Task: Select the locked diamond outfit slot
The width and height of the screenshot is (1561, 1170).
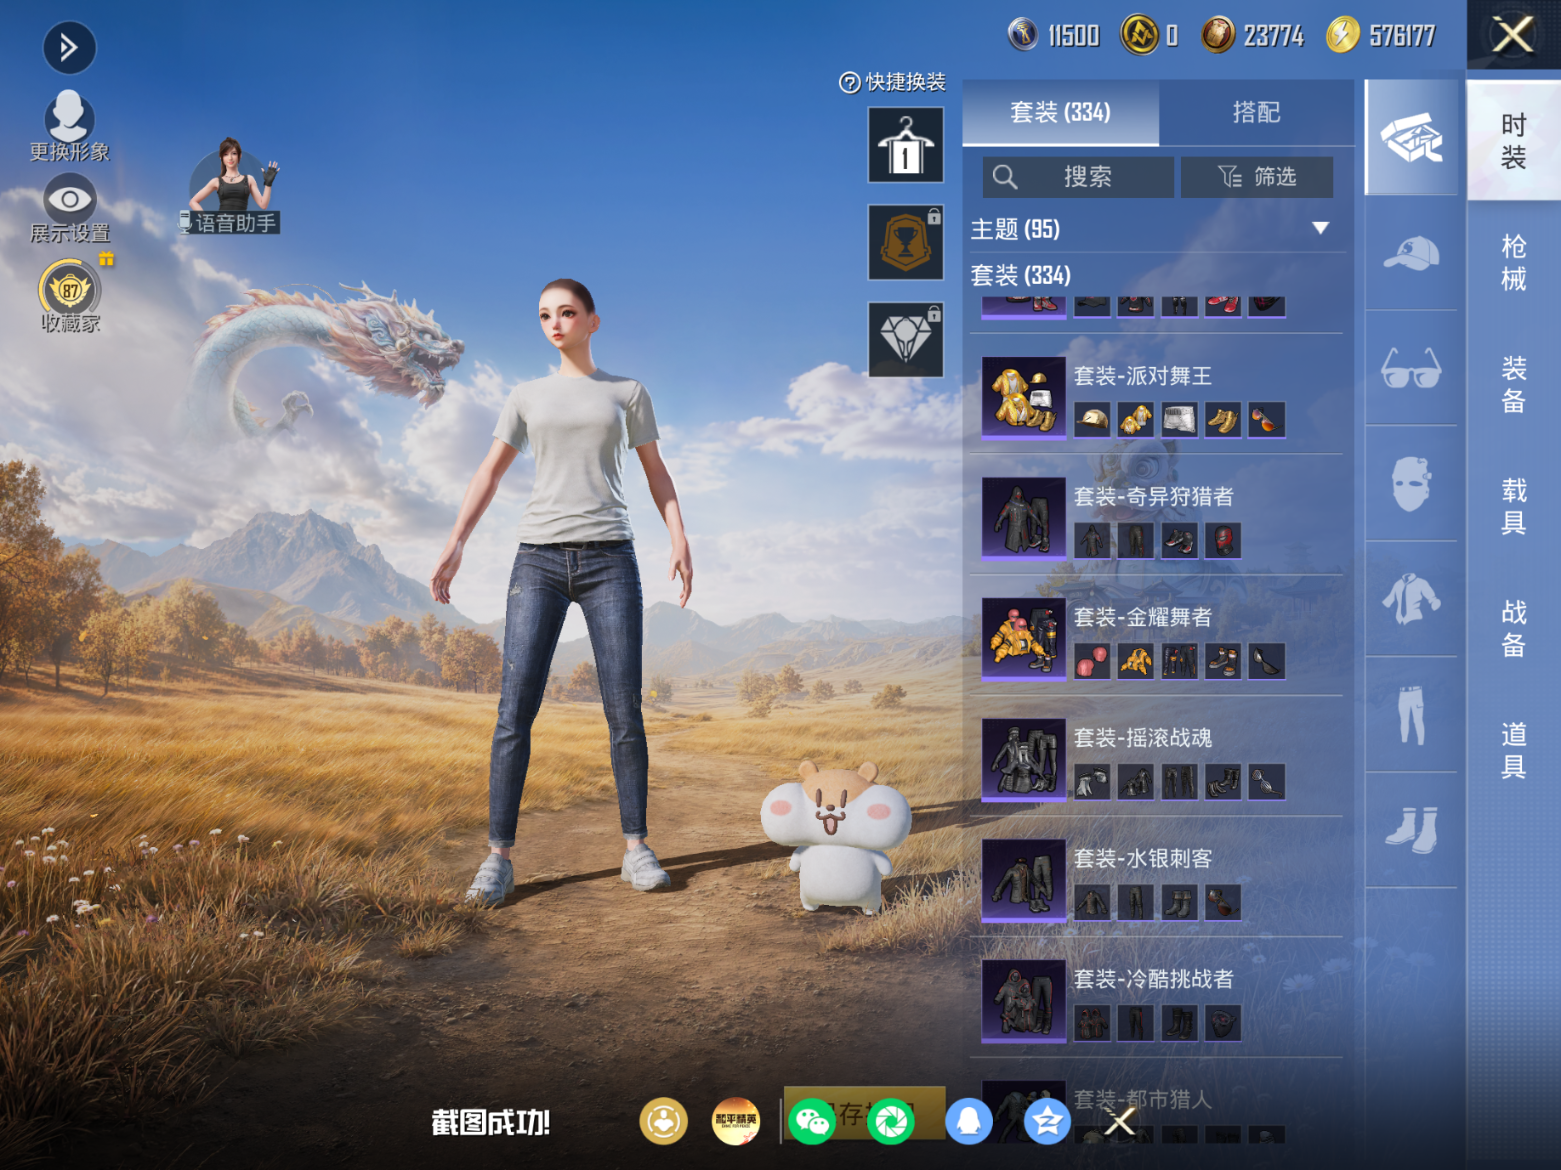Action: coord(906,340)
